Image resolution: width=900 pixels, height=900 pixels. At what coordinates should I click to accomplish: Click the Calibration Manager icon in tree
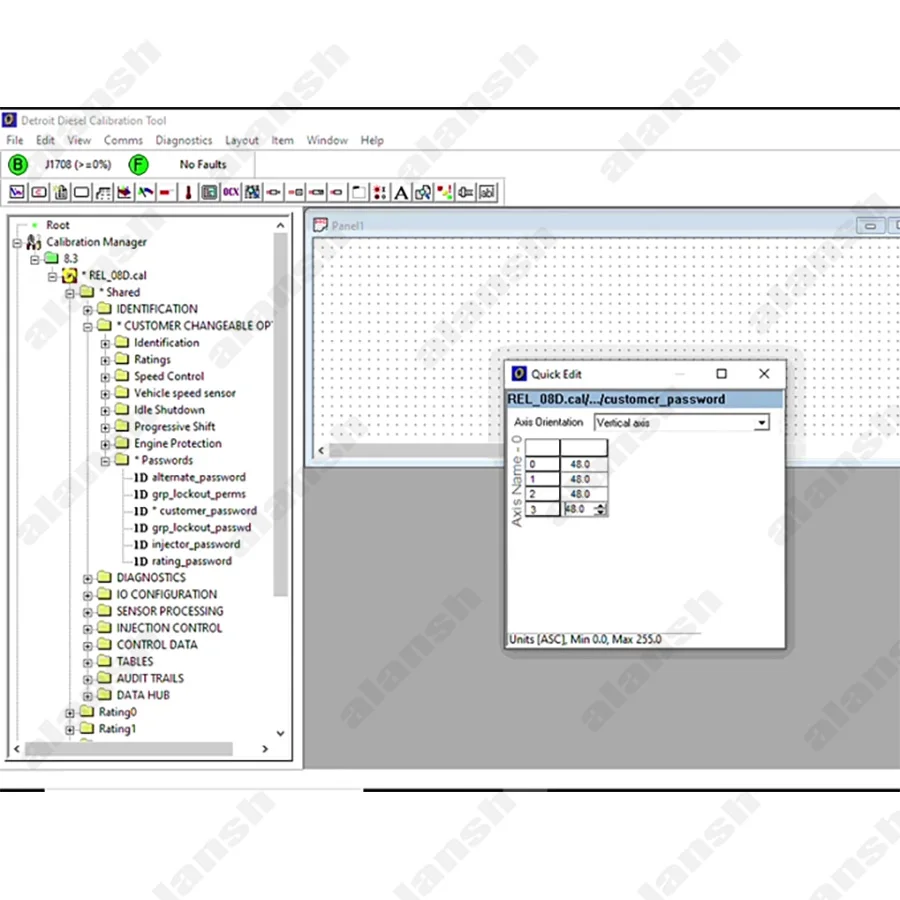(34, 242)
